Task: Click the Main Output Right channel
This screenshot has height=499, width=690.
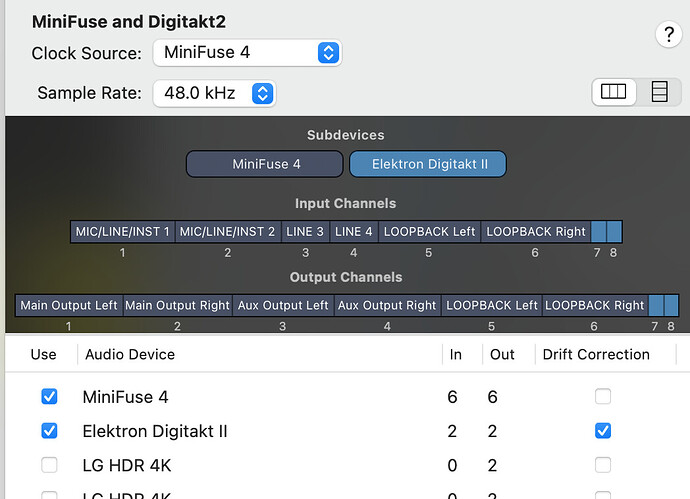Action: click(x=177, y=306)
